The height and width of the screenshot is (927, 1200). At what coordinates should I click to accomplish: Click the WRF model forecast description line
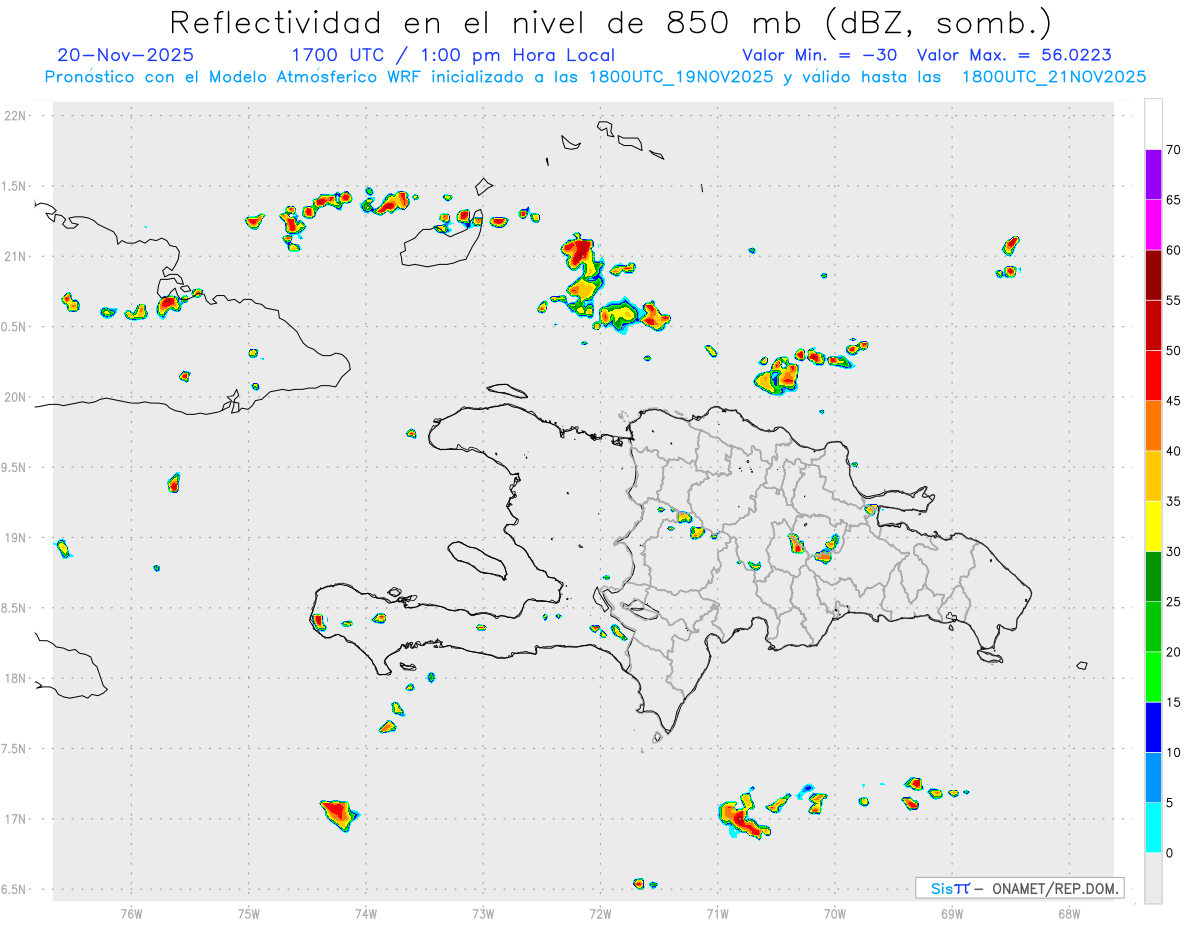pyautogui.click(x=595, y=76)
